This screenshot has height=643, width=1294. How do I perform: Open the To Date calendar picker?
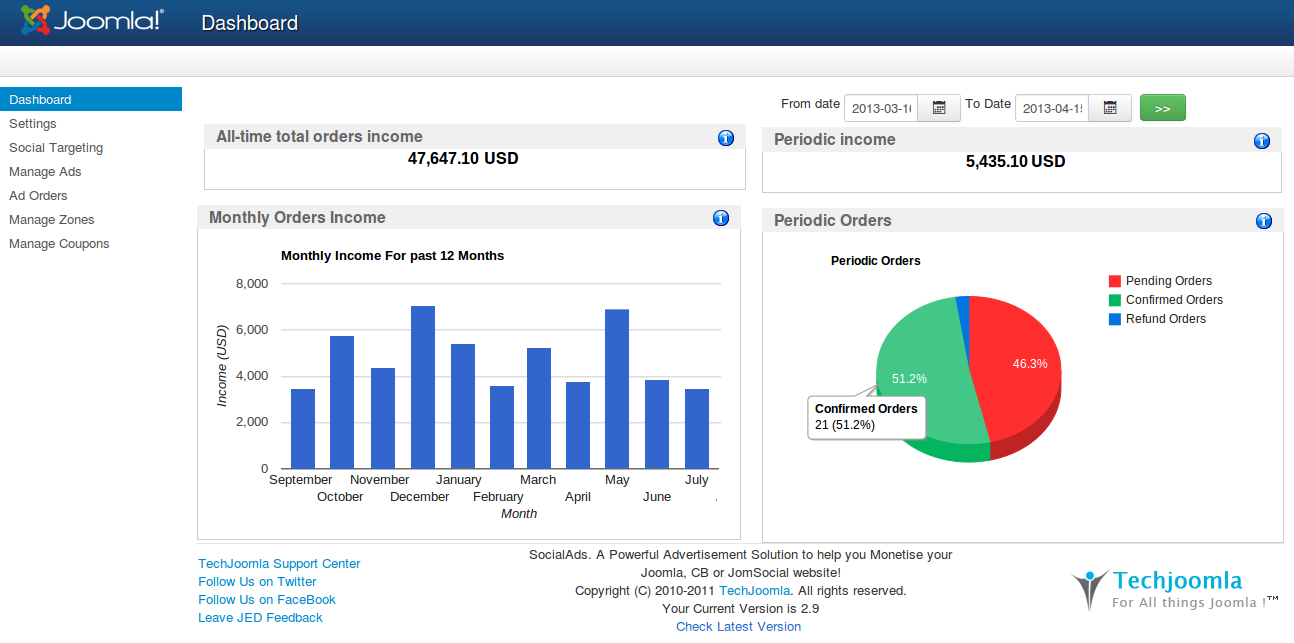1109,107
